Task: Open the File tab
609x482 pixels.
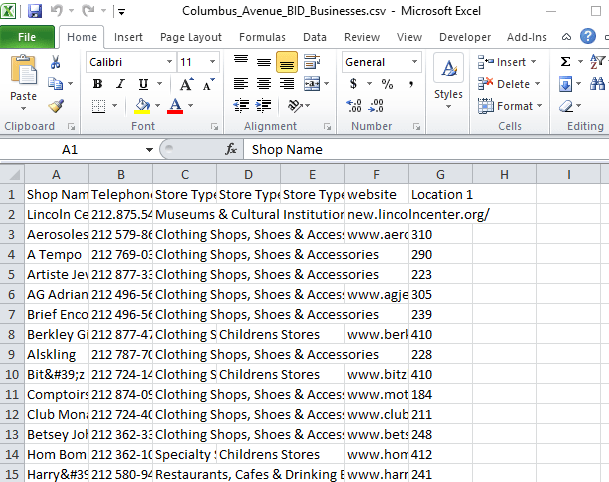Action: [27, 37]
